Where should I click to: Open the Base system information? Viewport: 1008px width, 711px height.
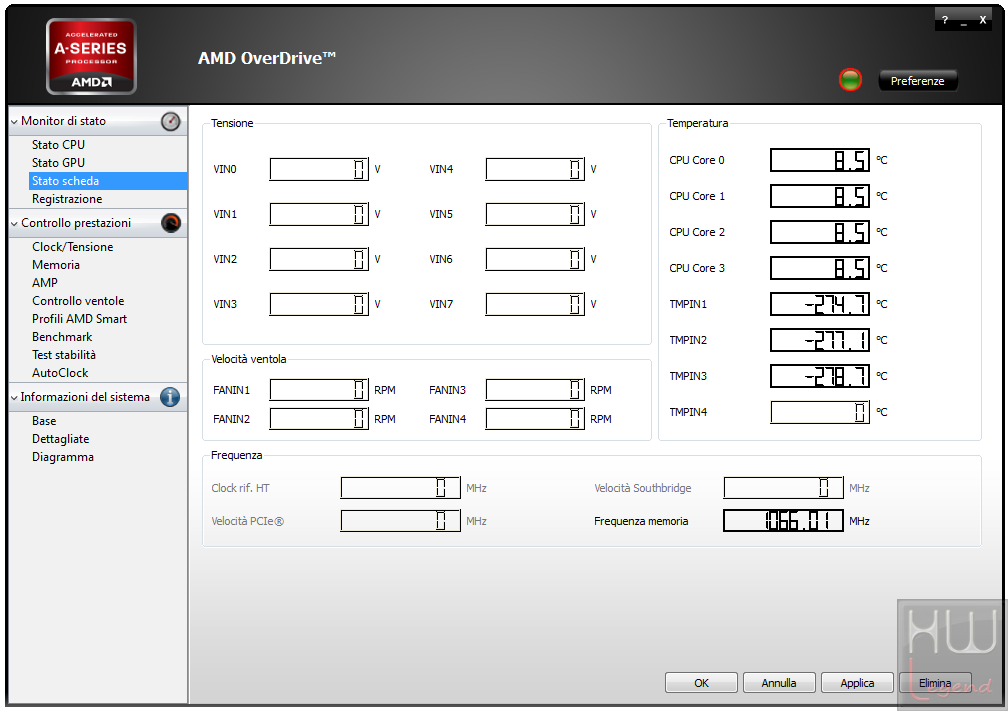point(44,421)
